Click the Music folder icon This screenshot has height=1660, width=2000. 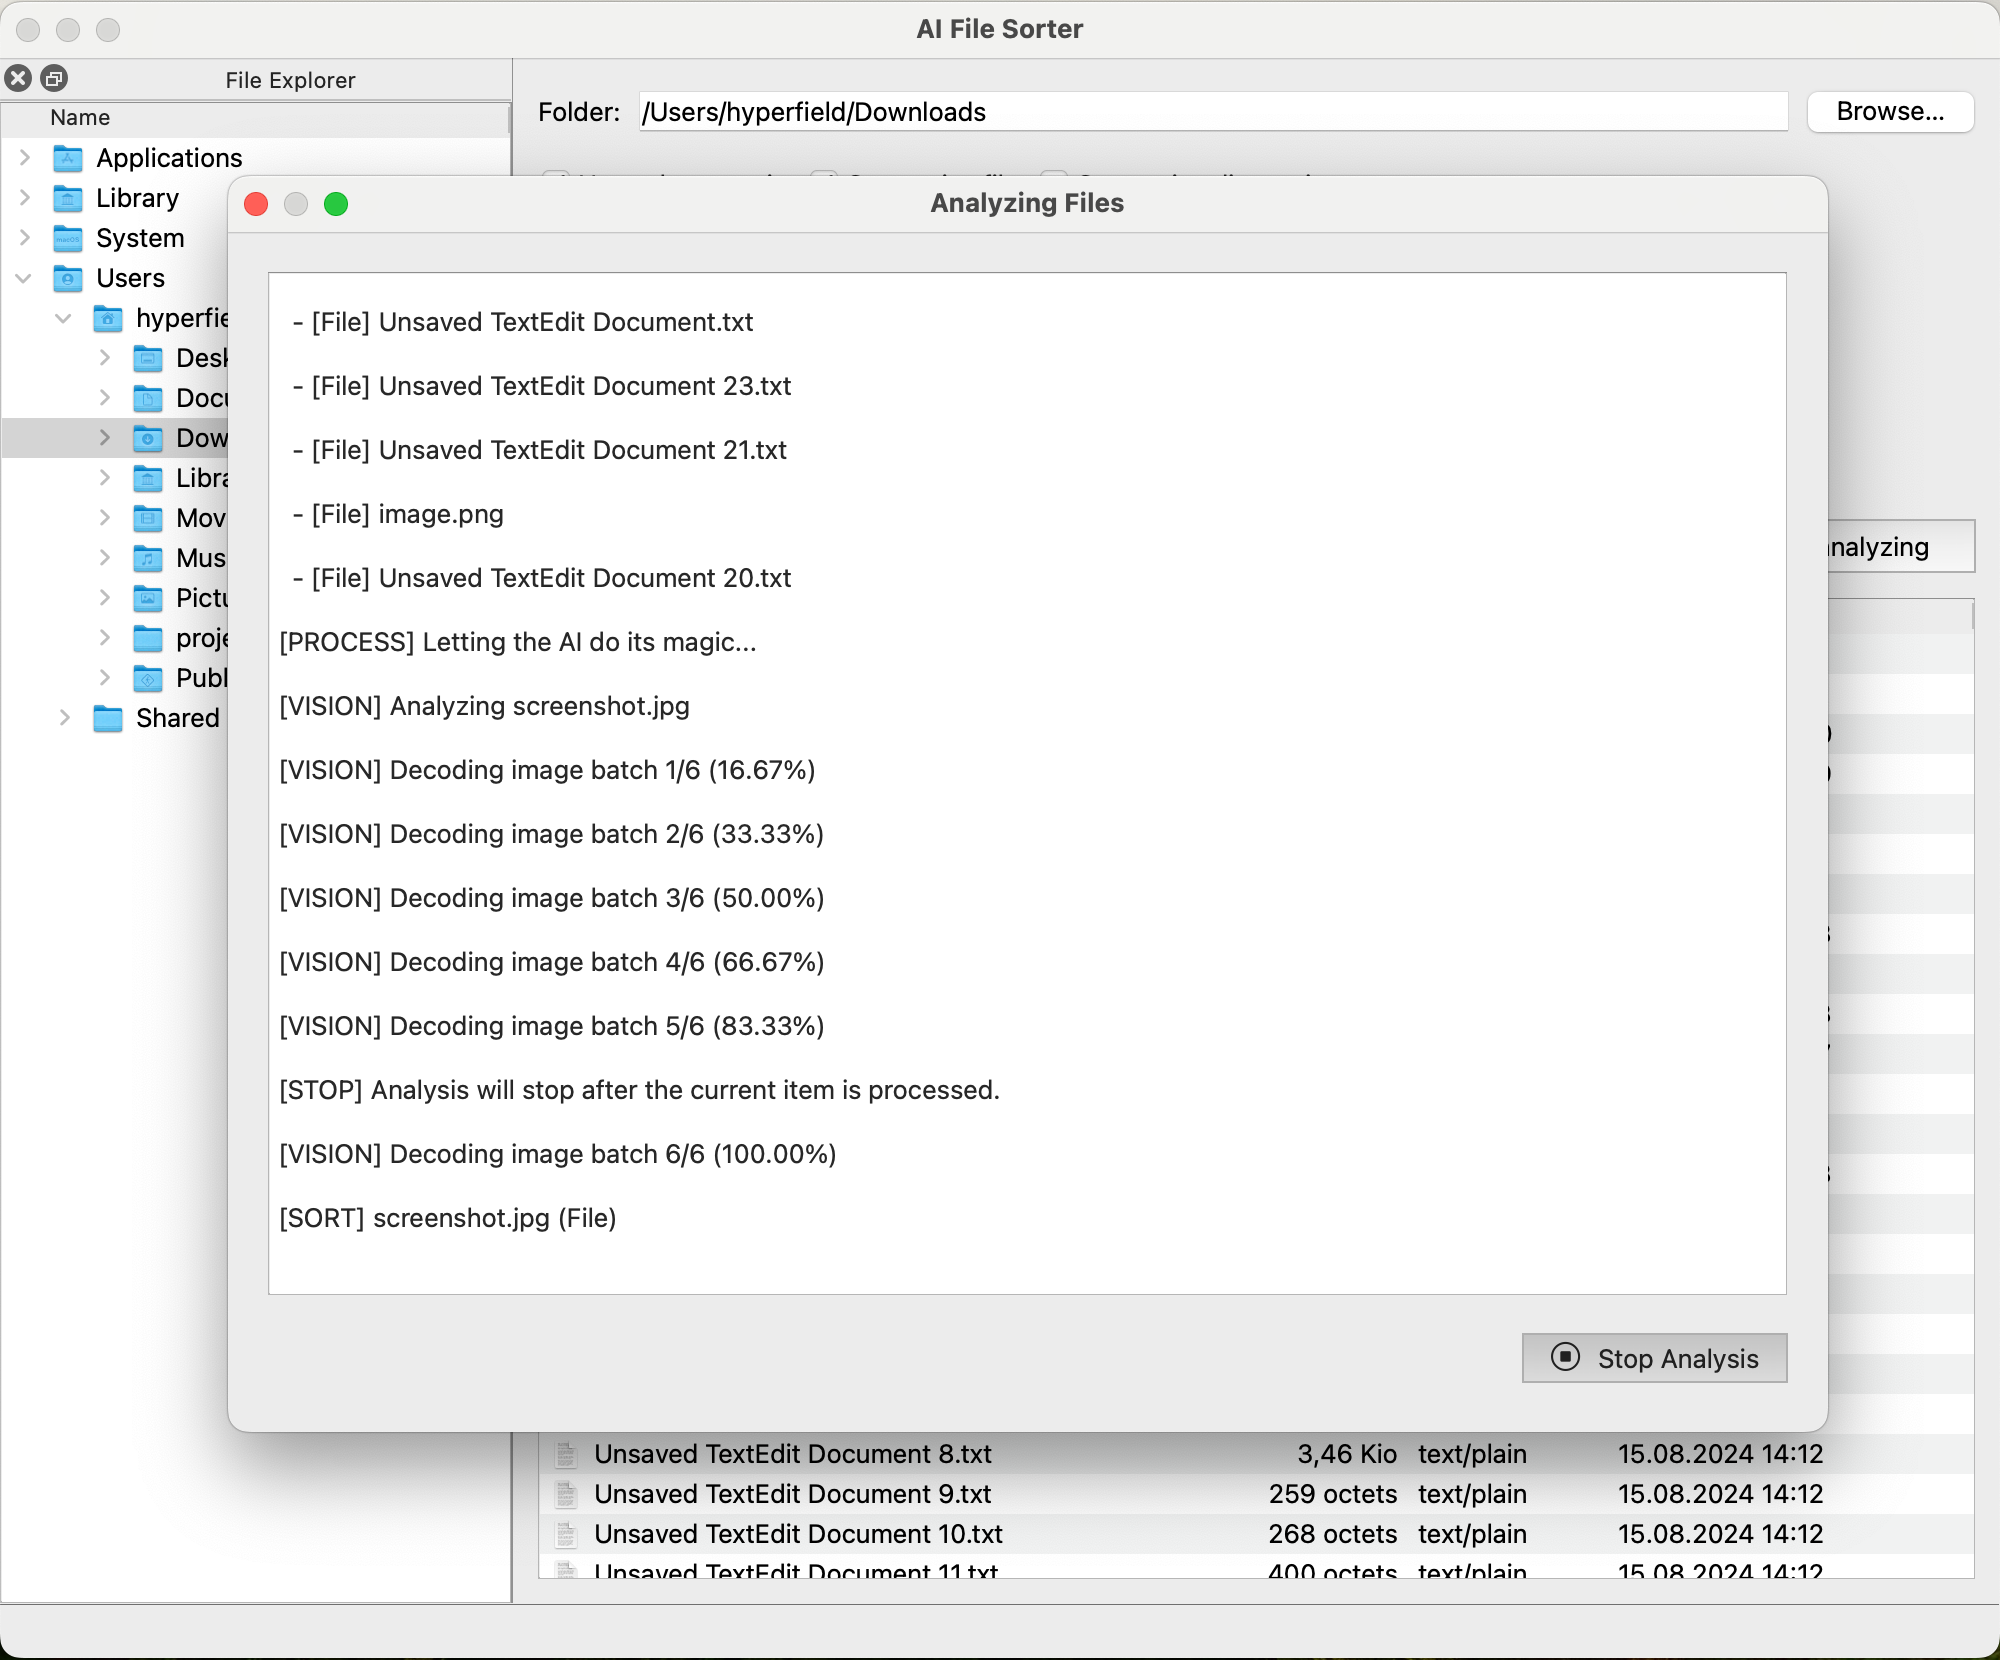[x=148, y=558]
